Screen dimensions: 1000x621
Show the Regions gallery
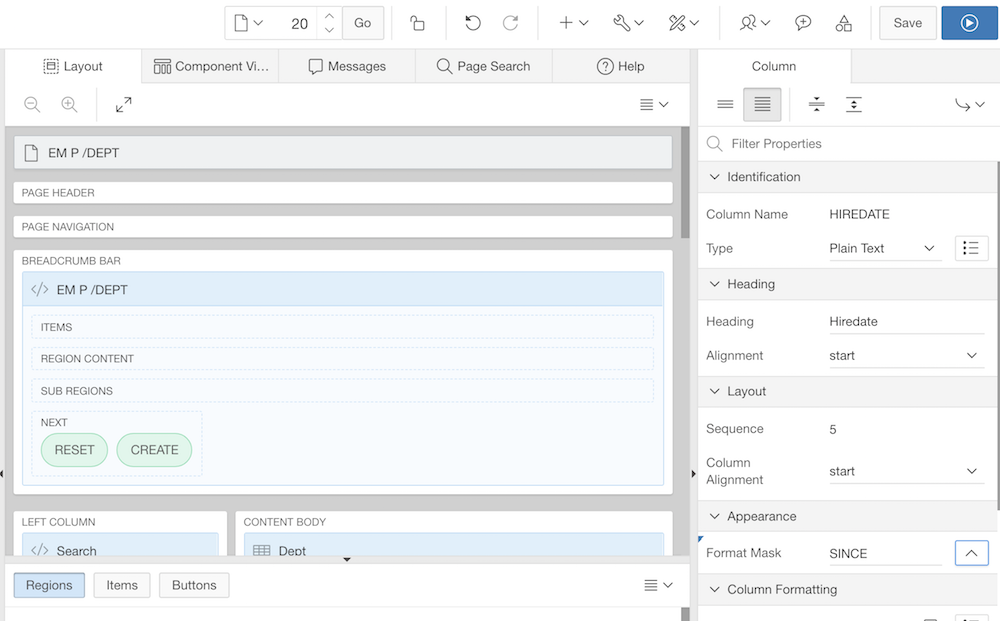[x=49, y=585]
